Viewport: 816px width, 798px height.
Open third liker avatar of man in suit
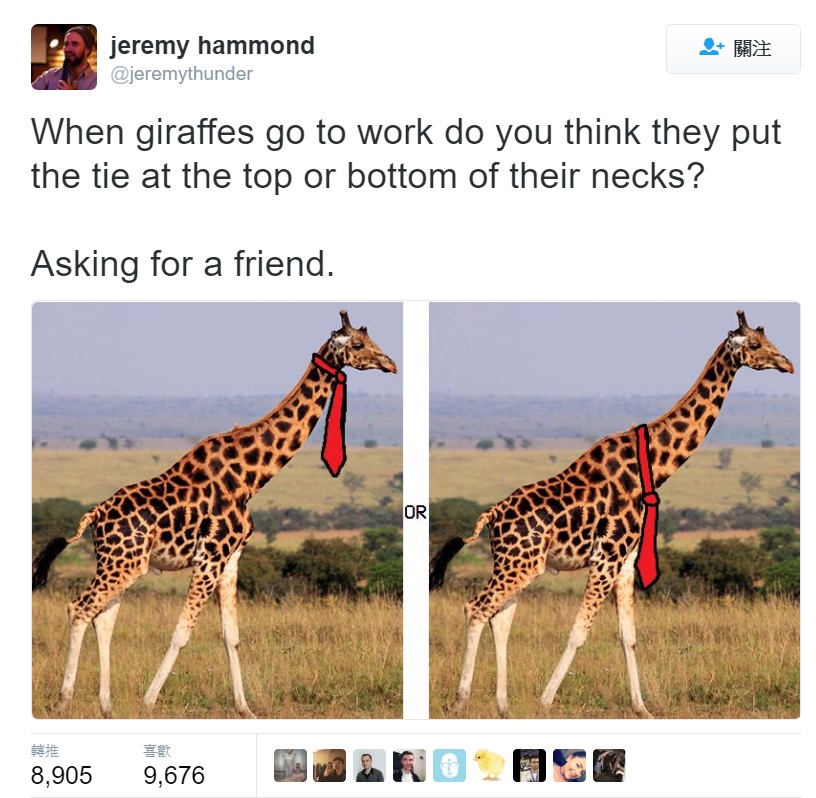369,765
